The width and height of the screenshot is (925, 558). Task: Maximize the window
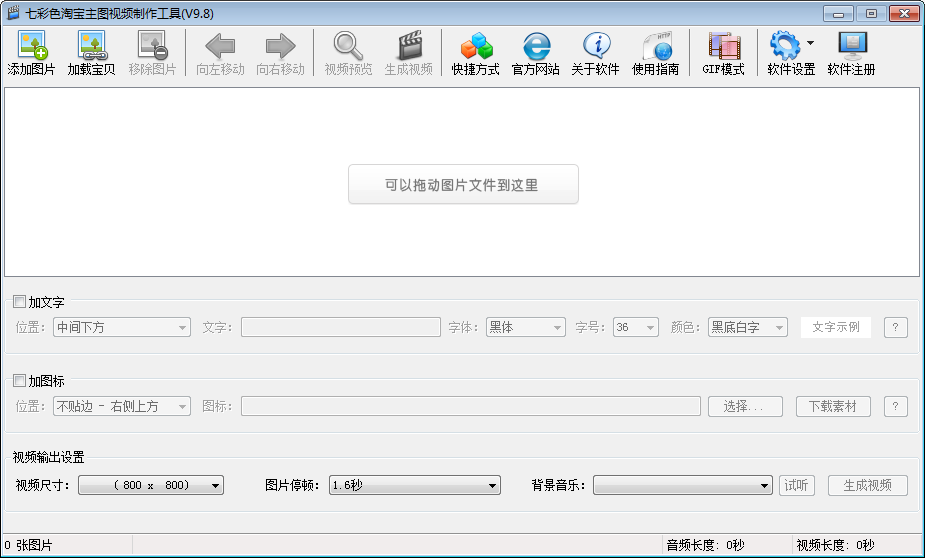pyautogui.click(x=871, y=13)
